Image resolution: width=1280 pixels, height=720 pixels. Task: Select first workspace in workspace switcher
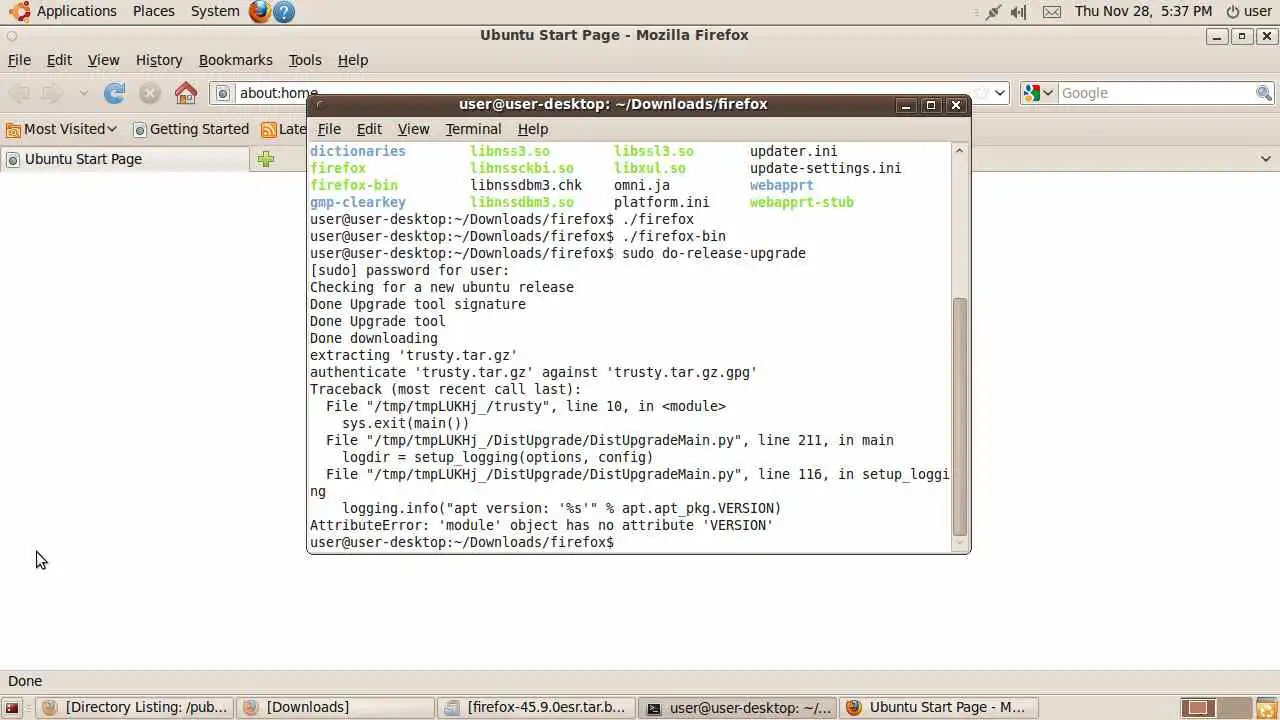(1197, 708)
